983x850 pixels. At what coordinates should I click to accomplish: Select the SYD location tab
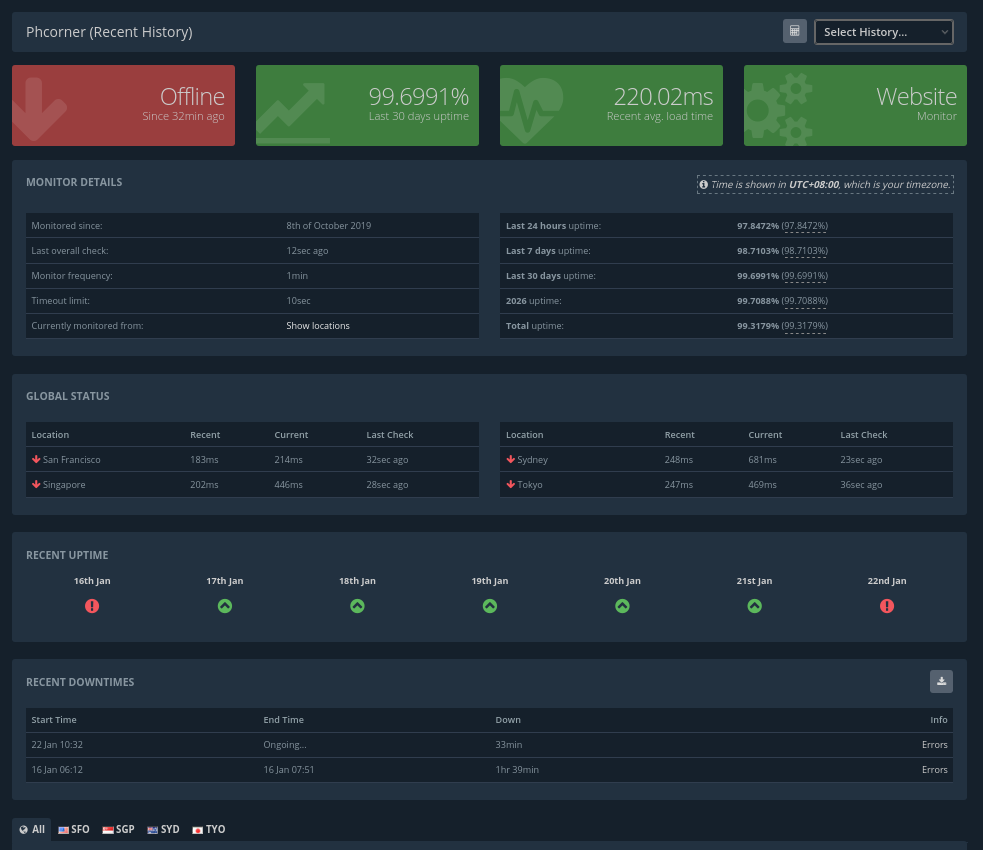pos(163,830)
